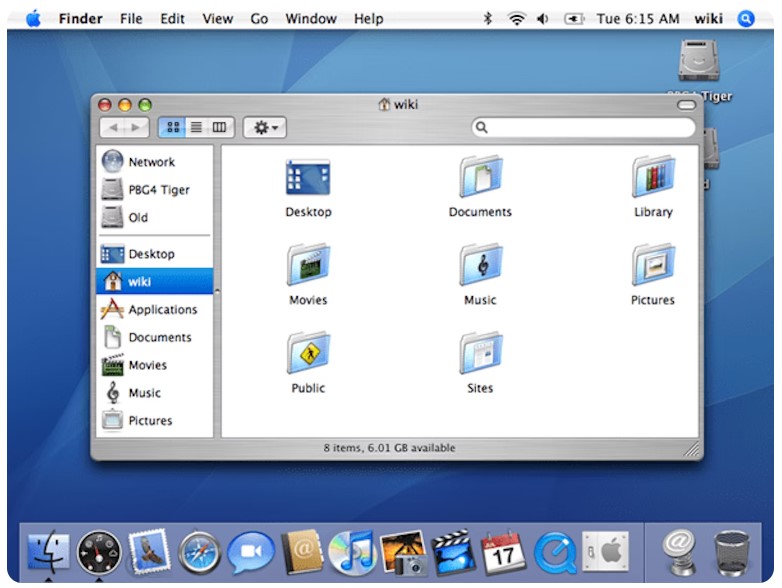The image size is (782, 588).
Task: Launch iMovie clapperboard in Dock
Action: point(453,553)
